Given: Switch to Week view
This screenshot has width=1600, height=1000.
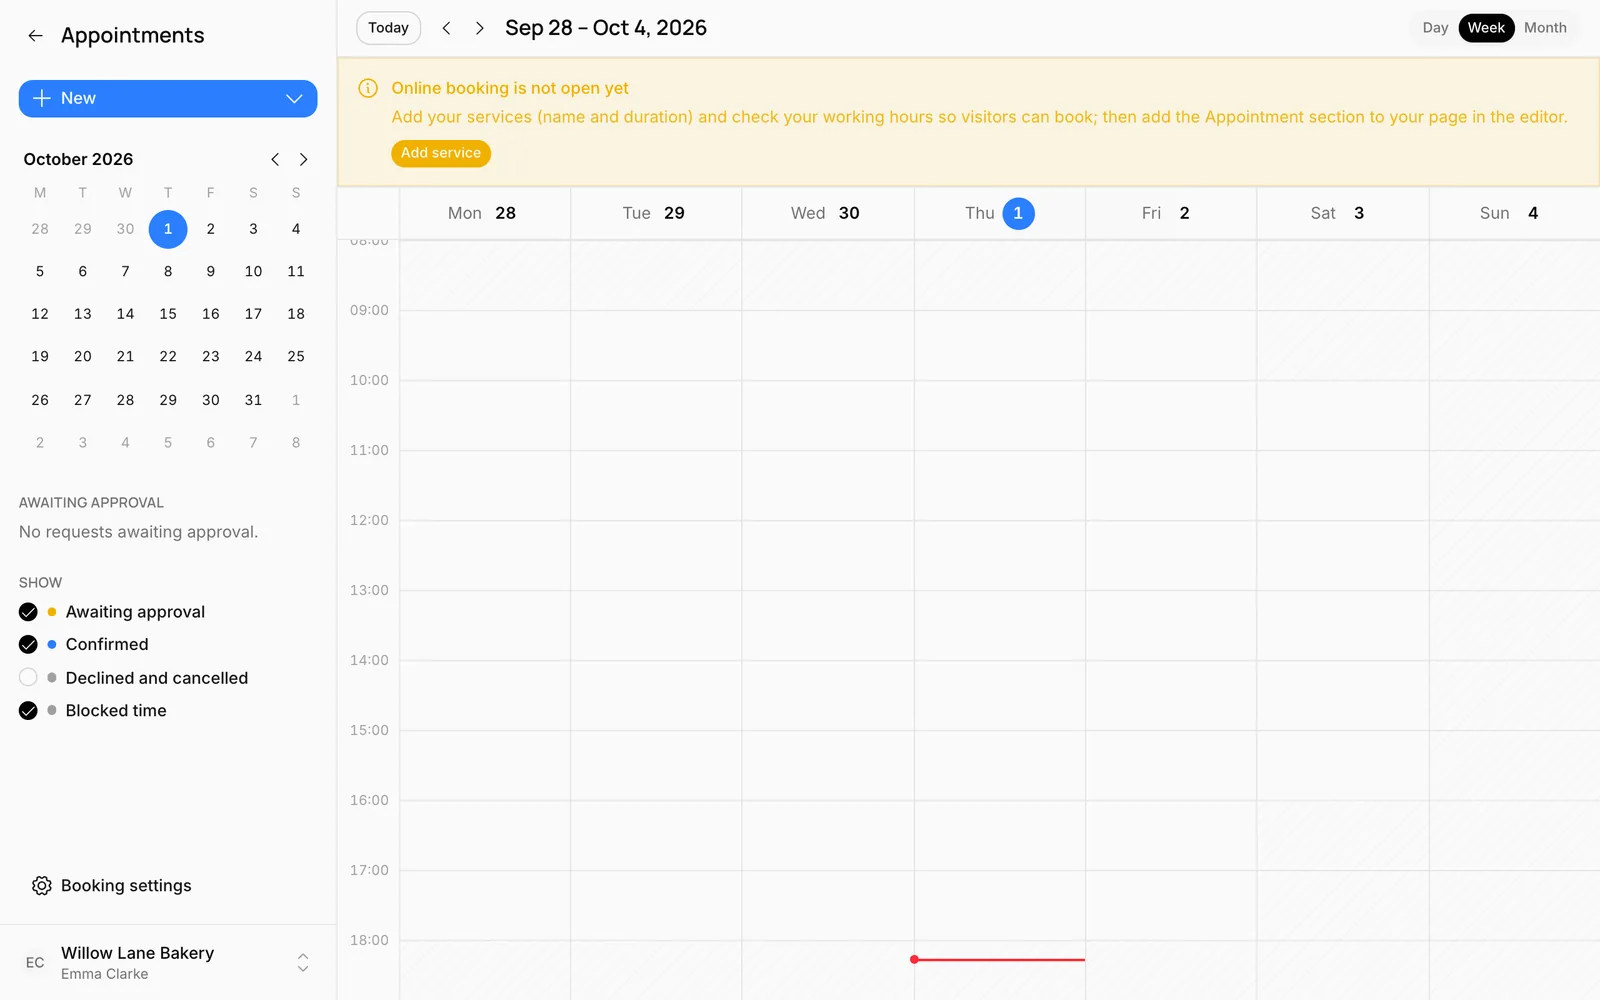Looking at the screenshot, I should tap(1486, 28).
